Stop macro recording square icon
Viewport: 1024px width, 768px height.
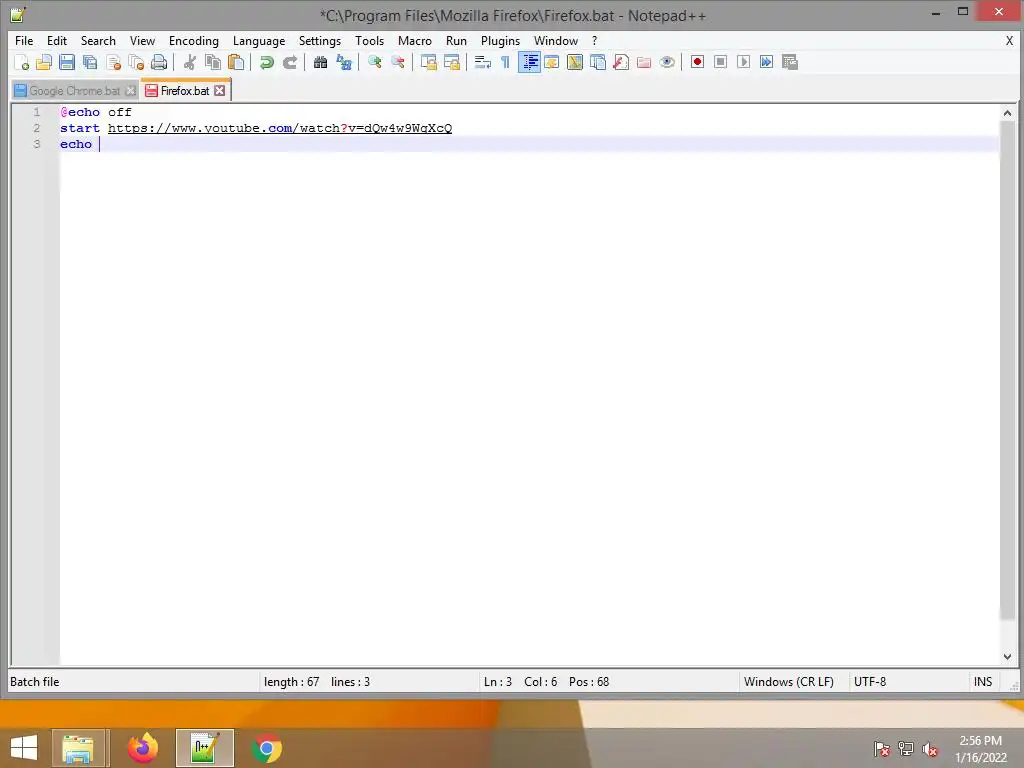coord(720,62)
